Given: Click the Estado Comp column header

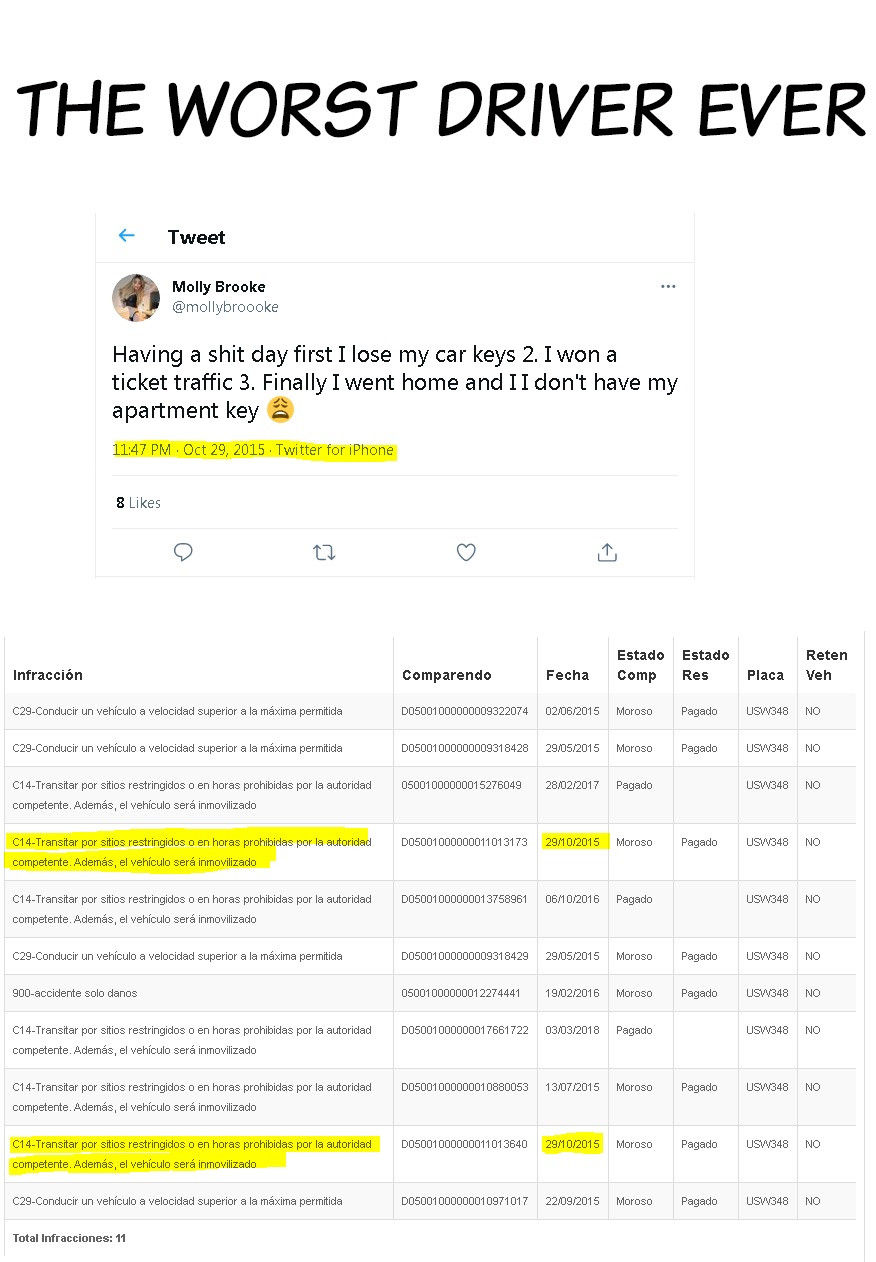Looking at the screenshot, I should pyautogui.click(x=640, y=665).
